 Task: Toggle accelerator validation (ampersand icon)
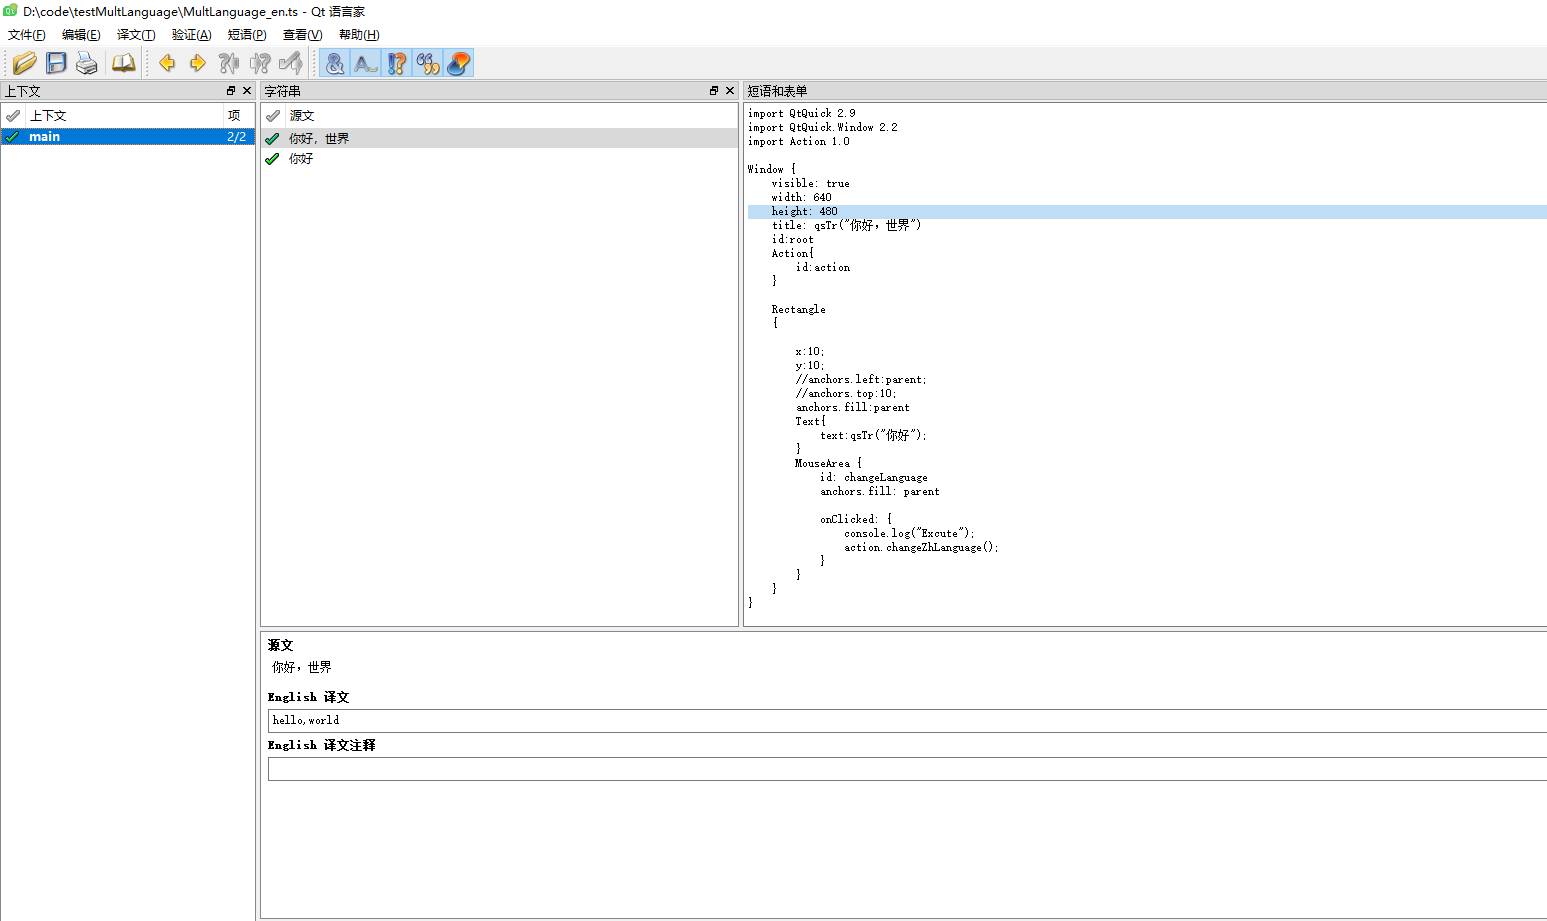(335, 63)
